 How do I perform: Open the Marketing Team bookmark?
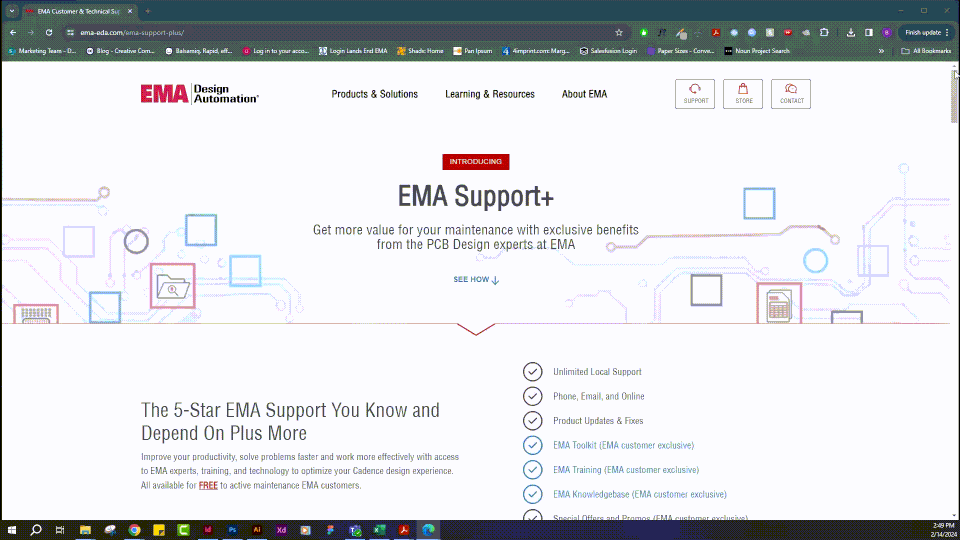[x=42, y=51]
